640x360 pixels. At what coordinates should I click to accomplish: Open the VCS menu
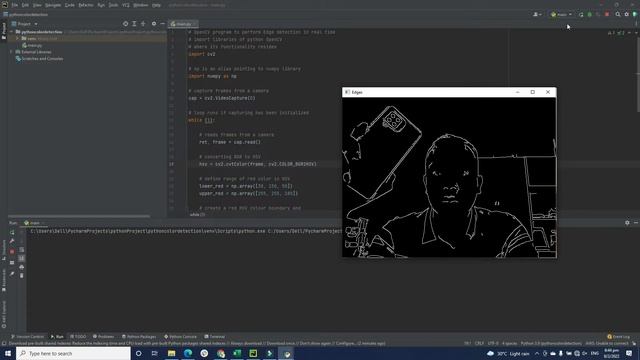126,5
